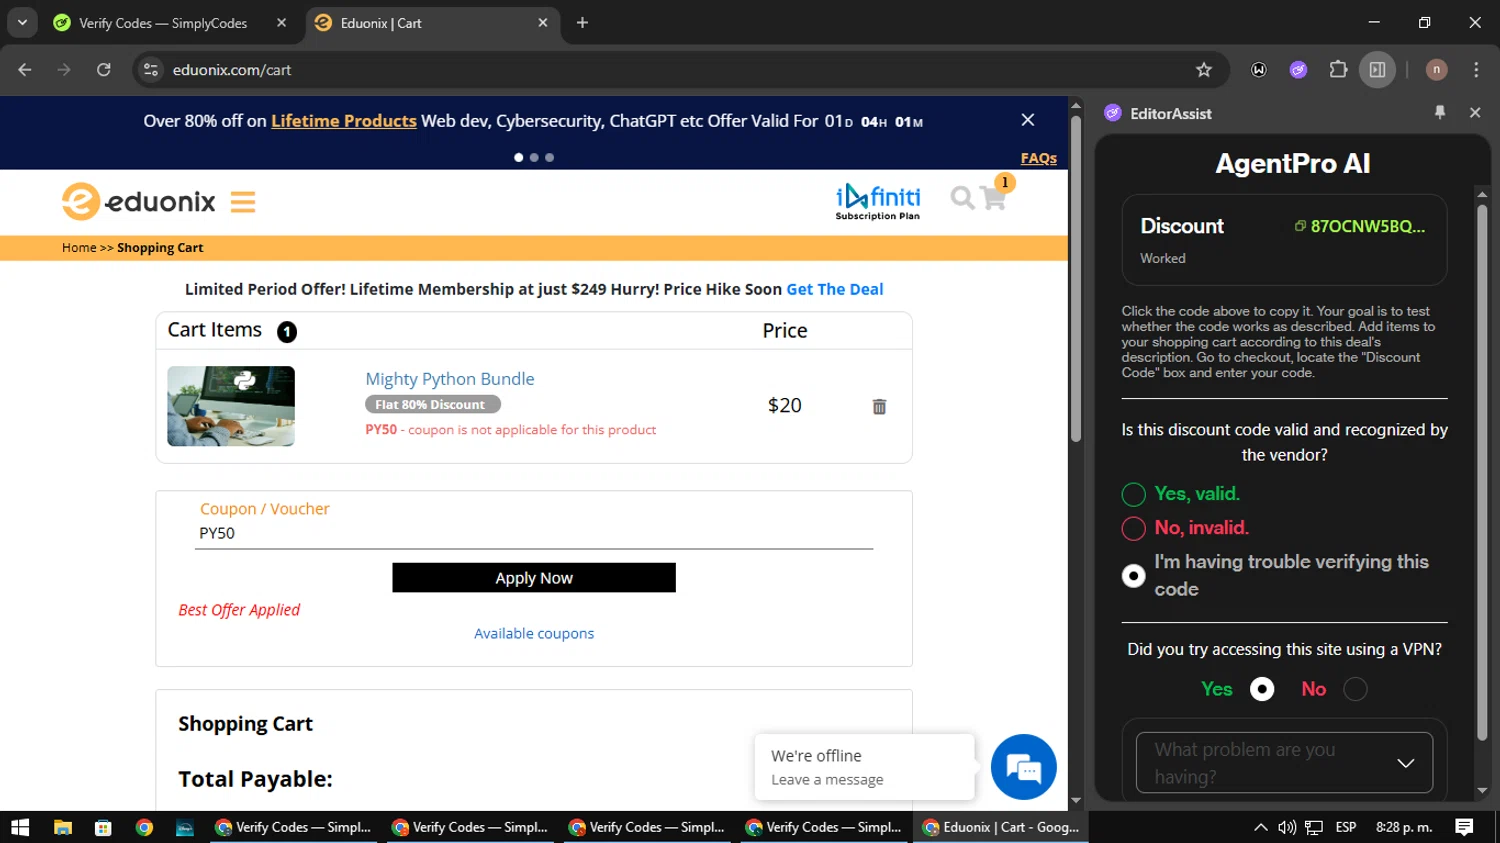Open Mighty Python Bundle product link
1500x843 pixels.
click(450, 379)
